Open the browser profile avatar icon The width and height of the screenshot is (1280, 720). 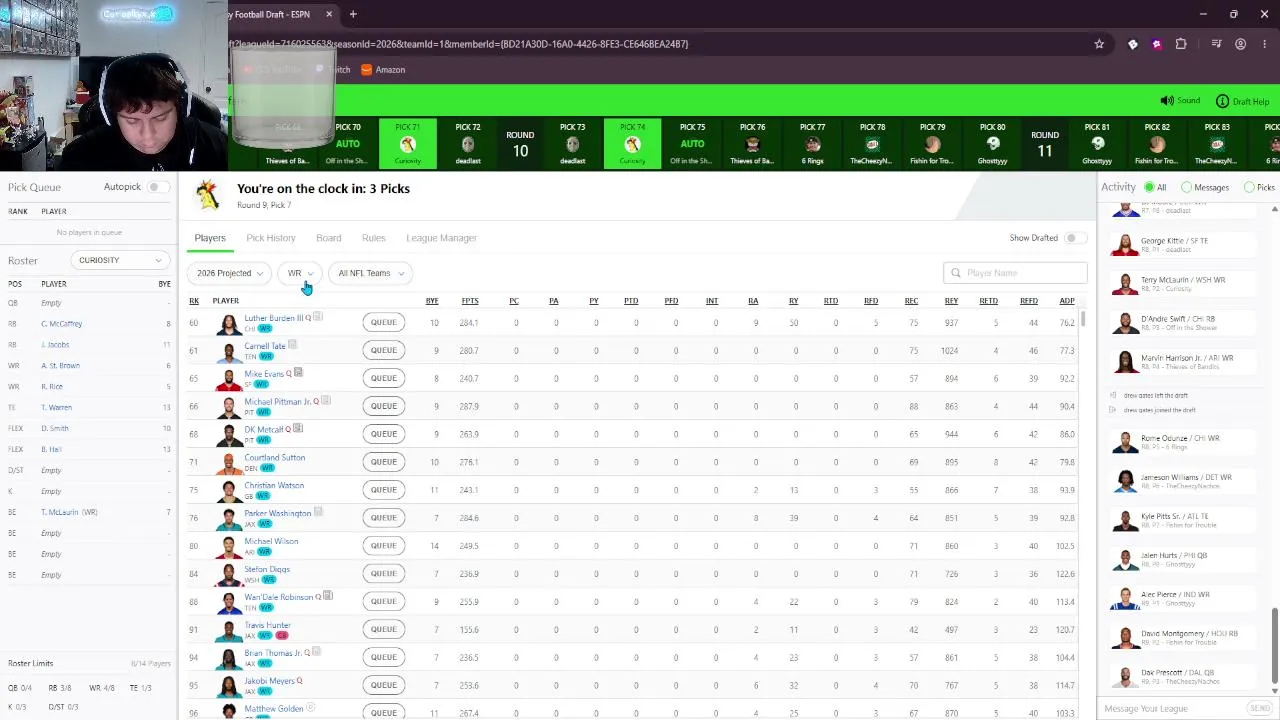pos(1241,44)
